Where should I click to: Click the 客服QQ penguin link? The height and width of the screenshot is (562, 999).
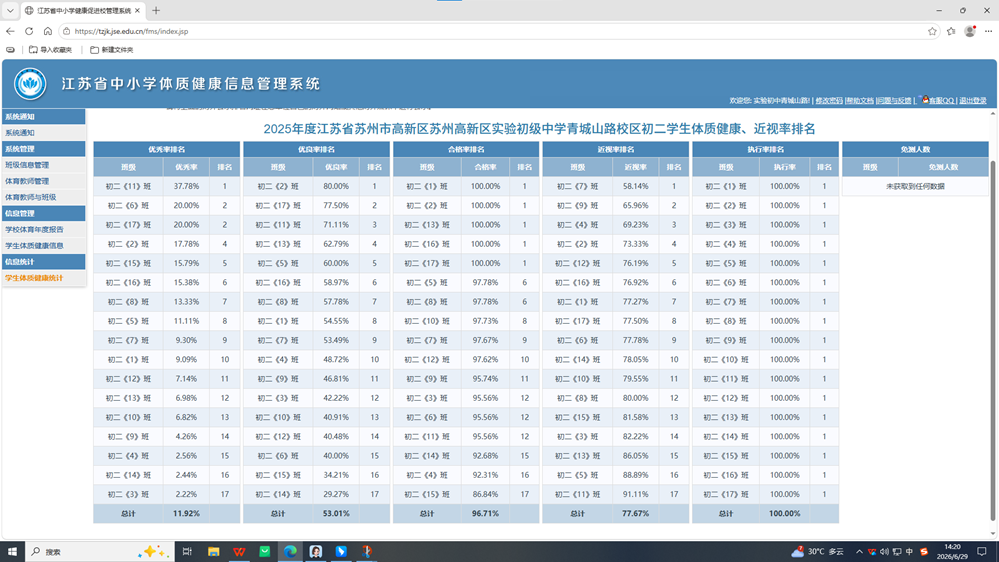(938, 101)
